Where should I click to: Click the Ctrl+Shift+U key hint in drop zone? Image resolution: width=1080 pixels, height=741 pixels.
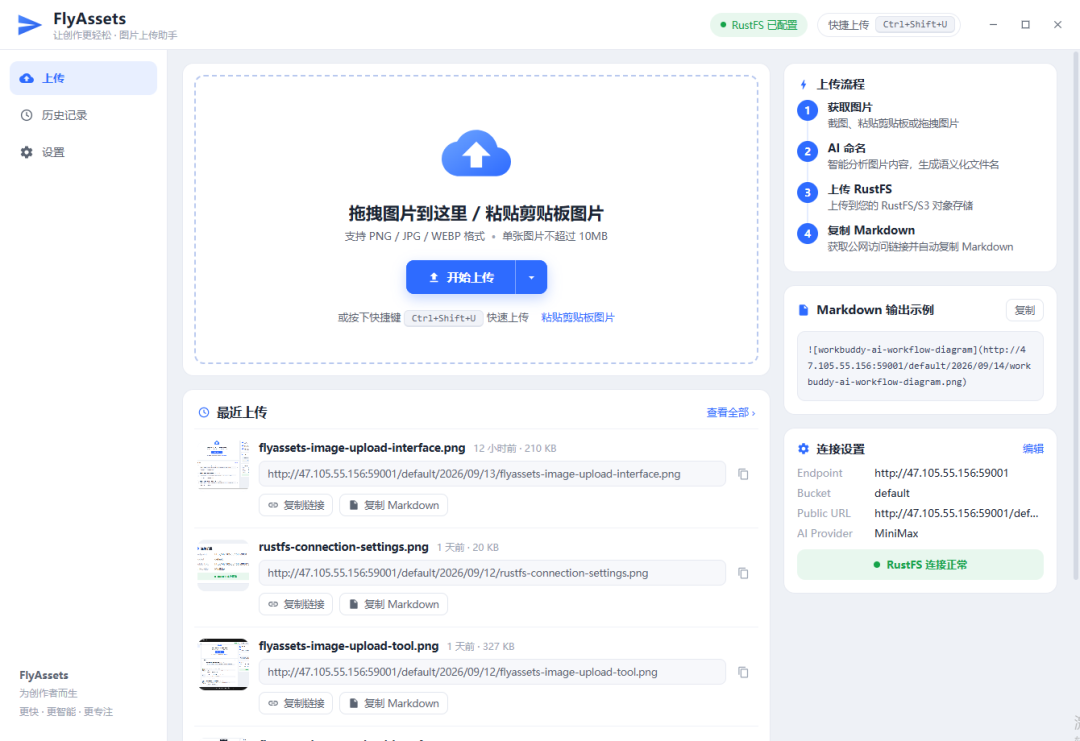444,318
